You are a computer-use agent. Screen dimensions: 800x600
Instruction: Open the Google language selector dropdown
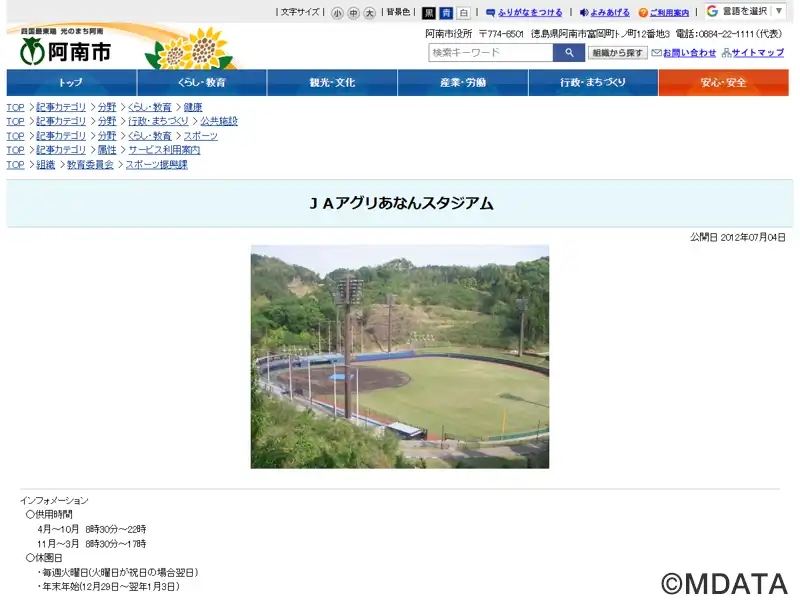click(745, 11)
